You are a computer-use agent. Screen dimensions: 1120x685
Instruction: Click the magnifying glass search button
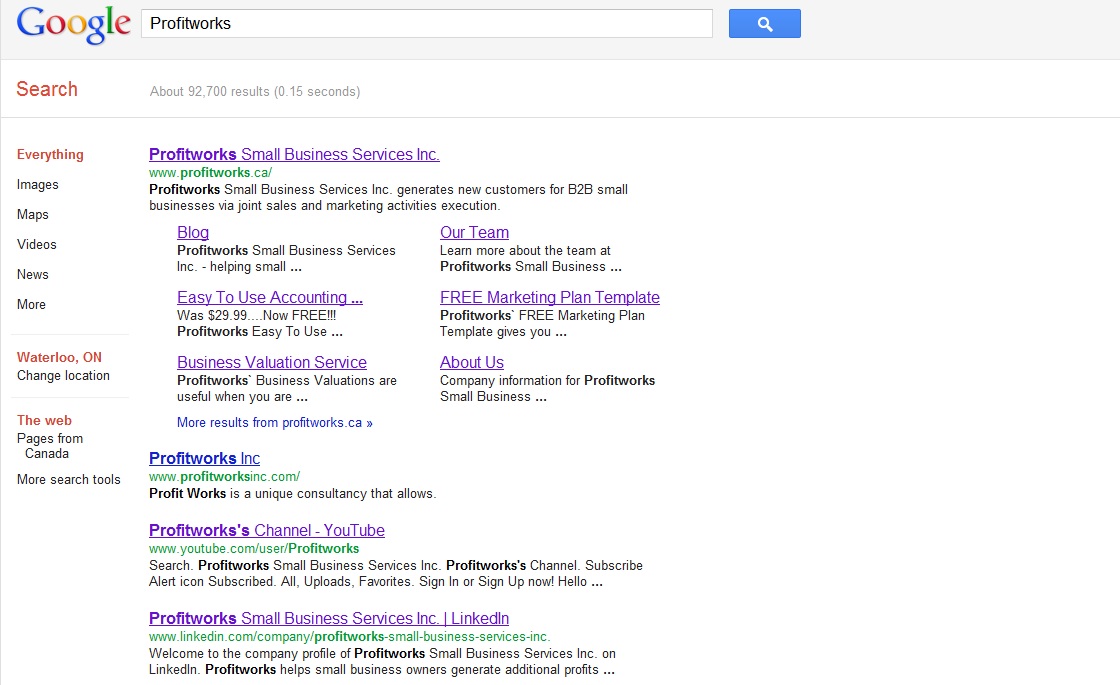764,23
